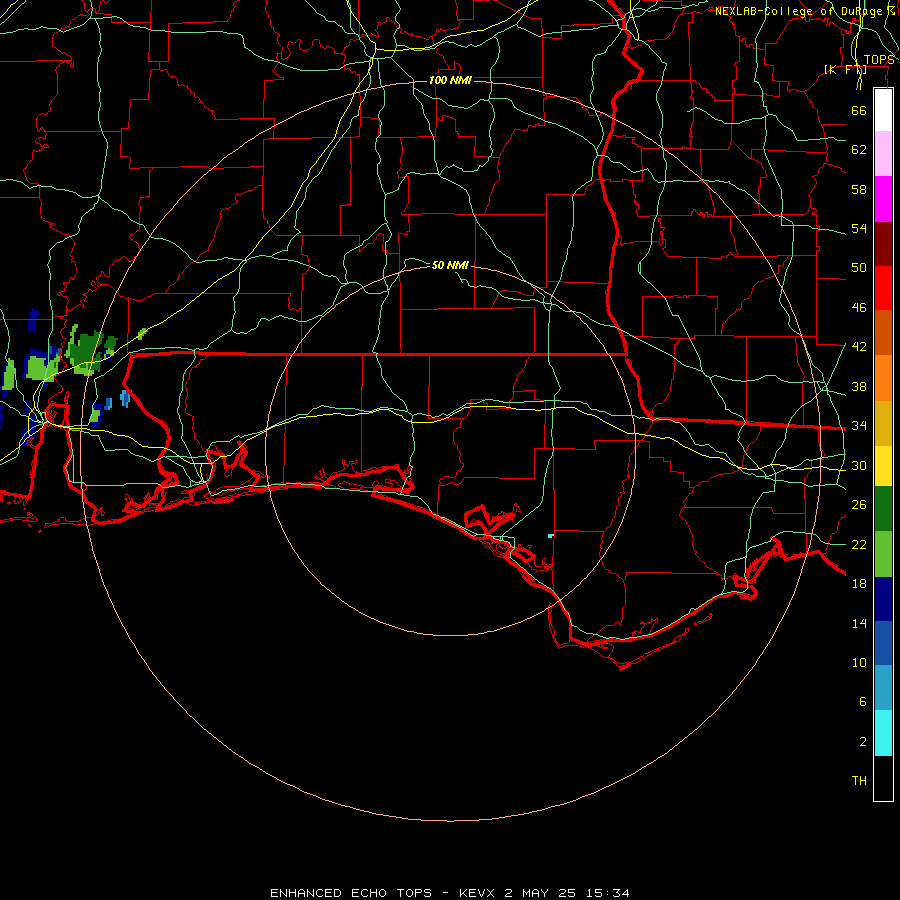Click the legend value '18'
Image resolution: width=900 pixels, height=900 pixels.
tap(859, 584)
